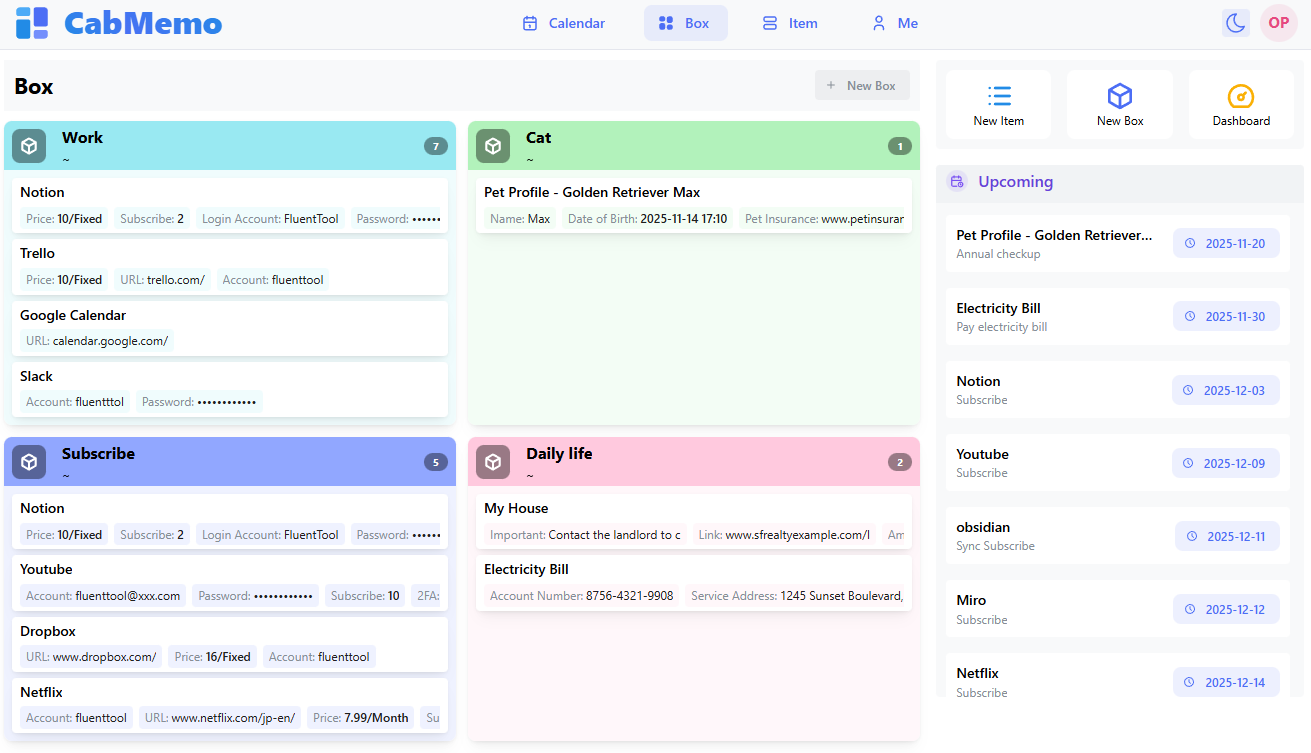This screenshot has height=753, width=1311.
Task: Click the Work box cube icon
Action: pos(29,146)
